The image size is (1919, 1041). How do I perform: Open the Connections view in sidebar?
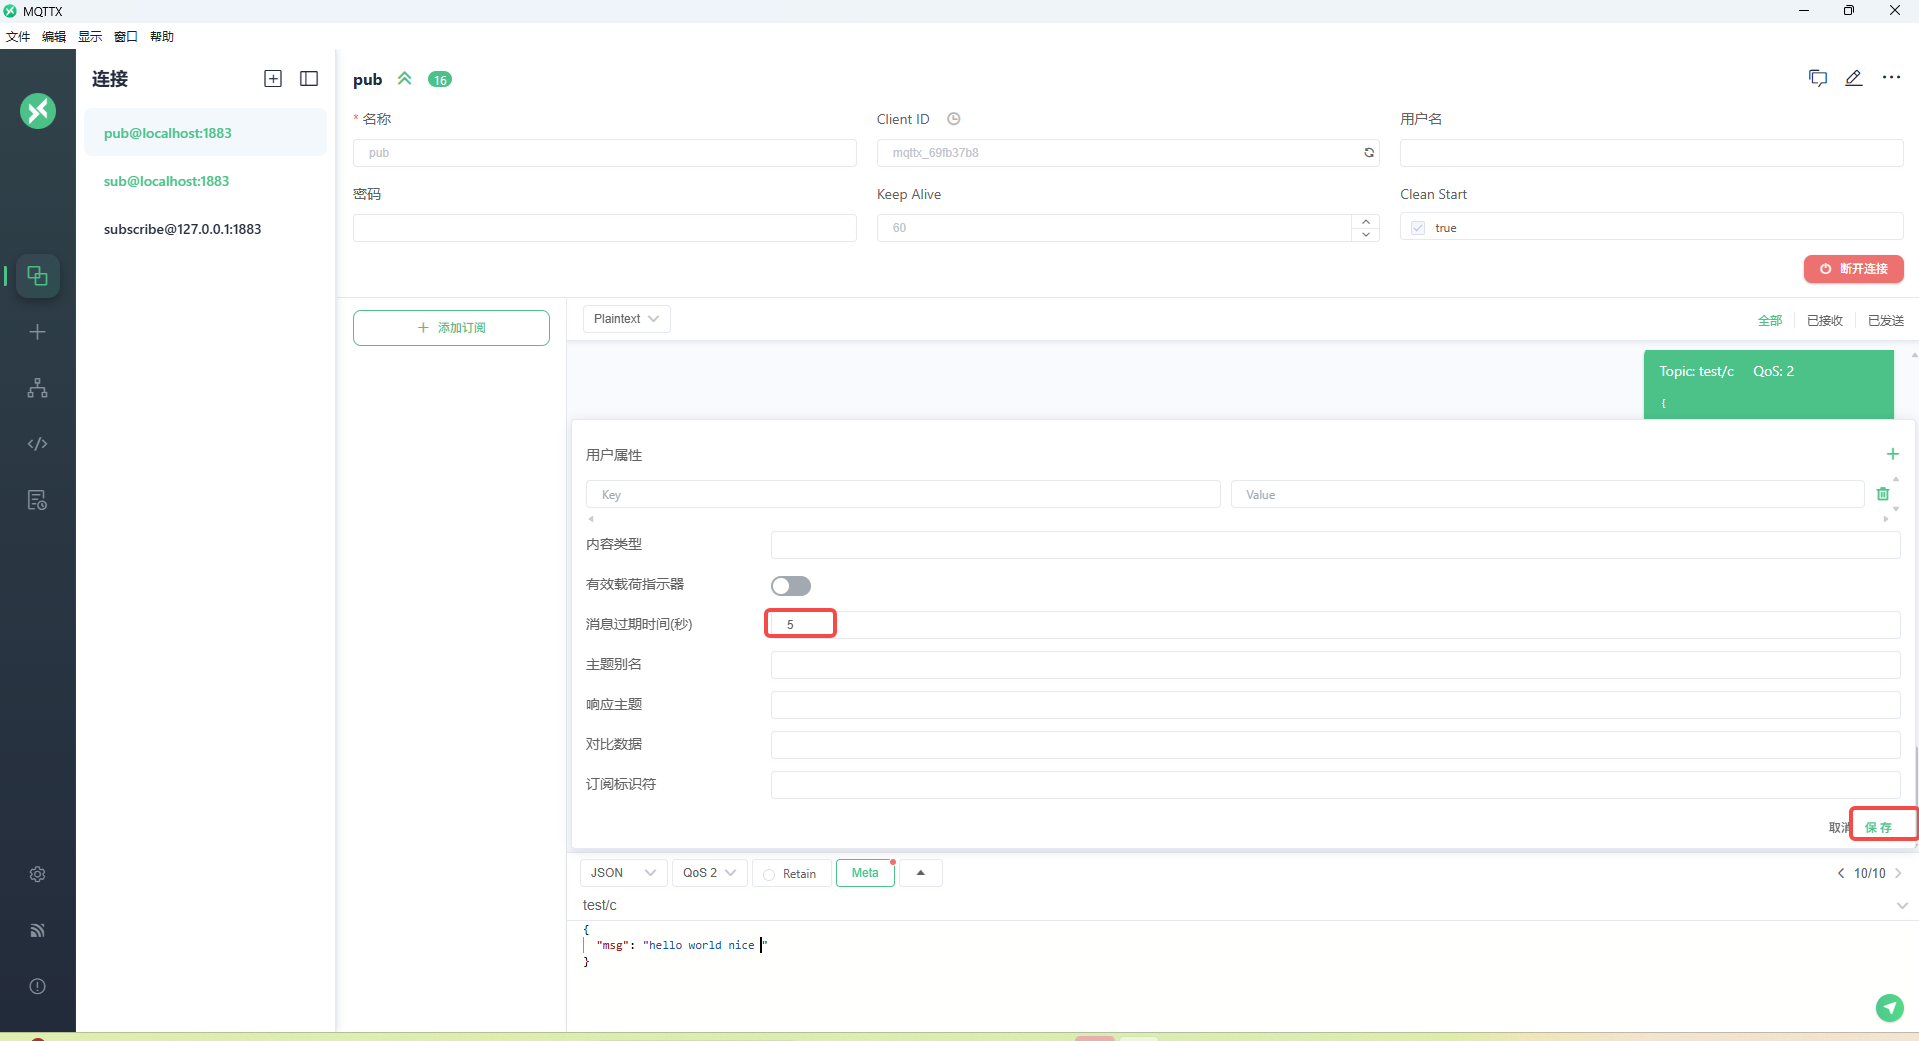click(x=38, y=276)
